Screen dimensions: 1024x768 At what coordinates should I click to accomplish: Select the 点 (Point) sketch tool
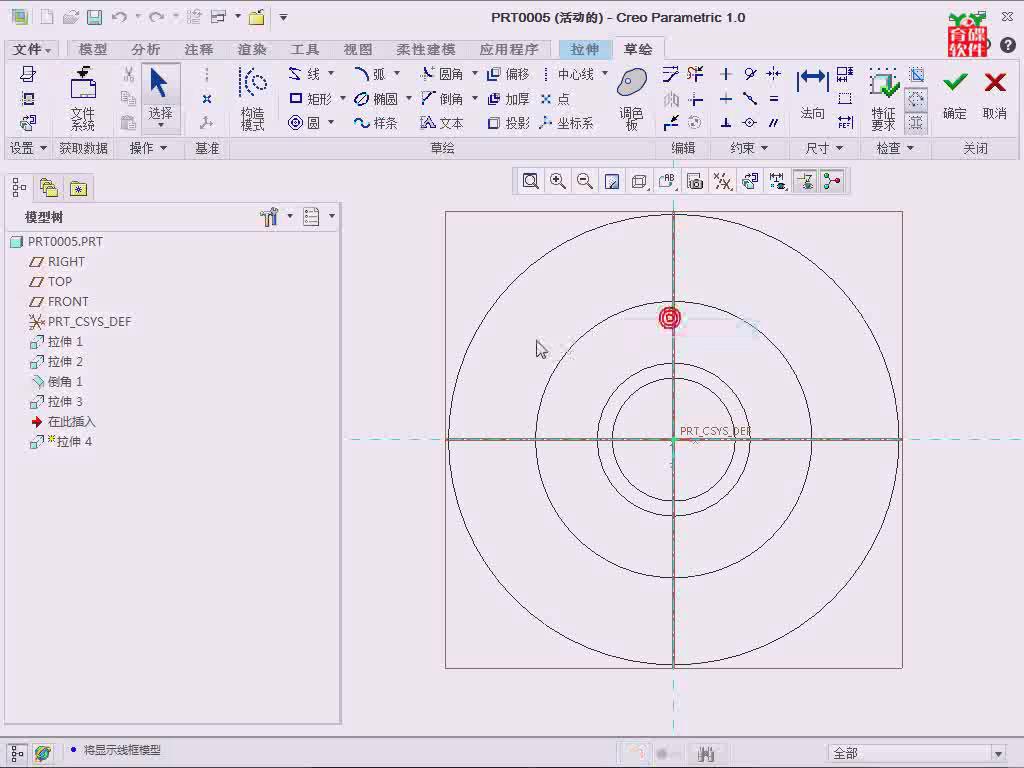[x=555, y=99]
